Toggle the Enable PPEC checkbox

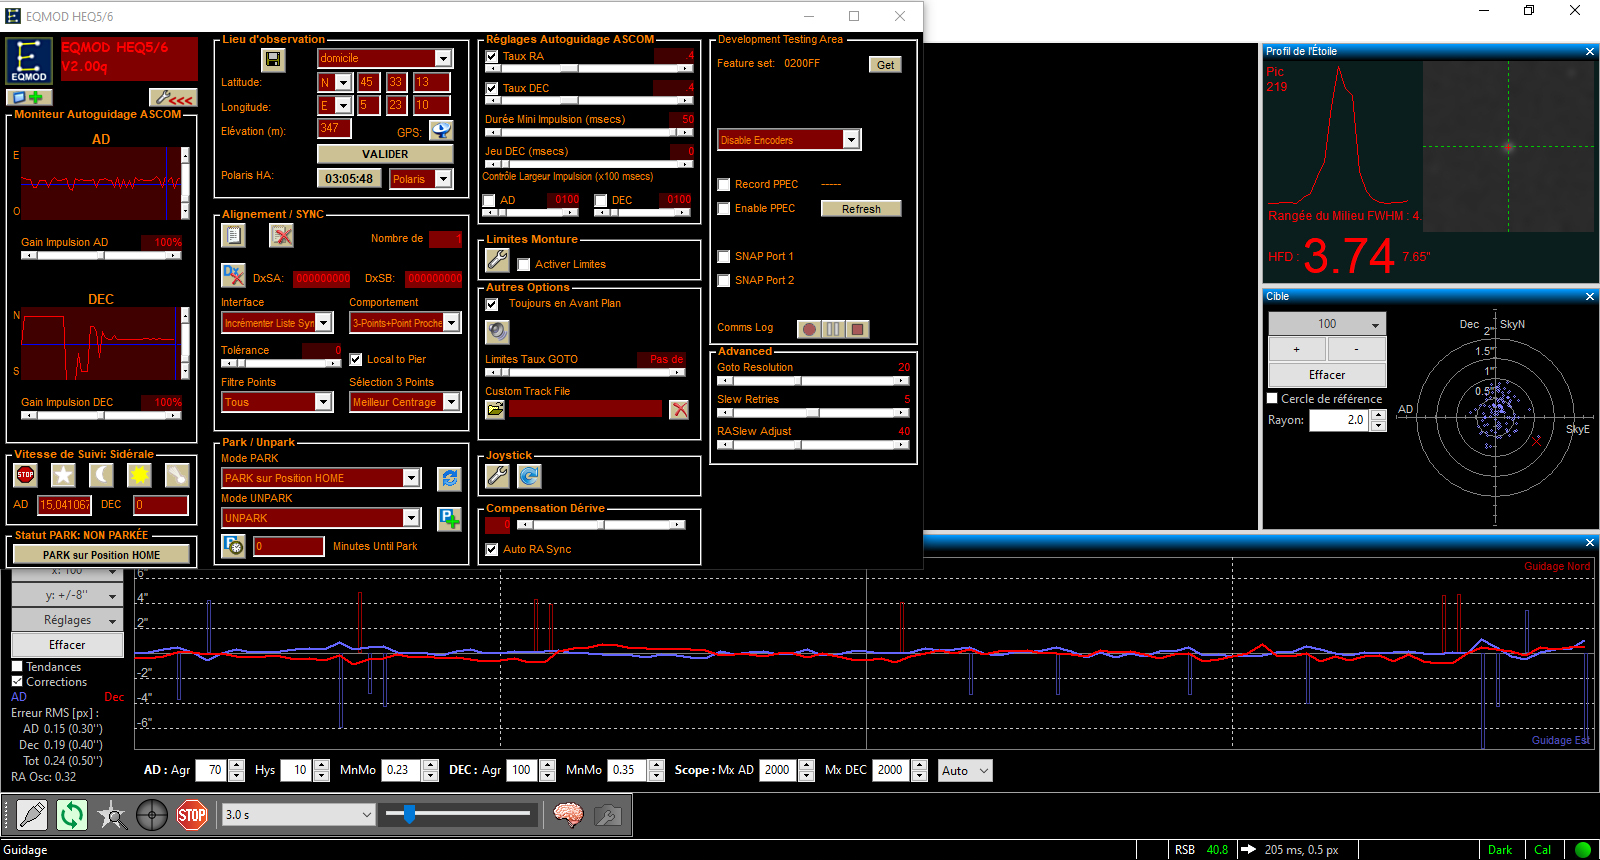coord(724,209)
